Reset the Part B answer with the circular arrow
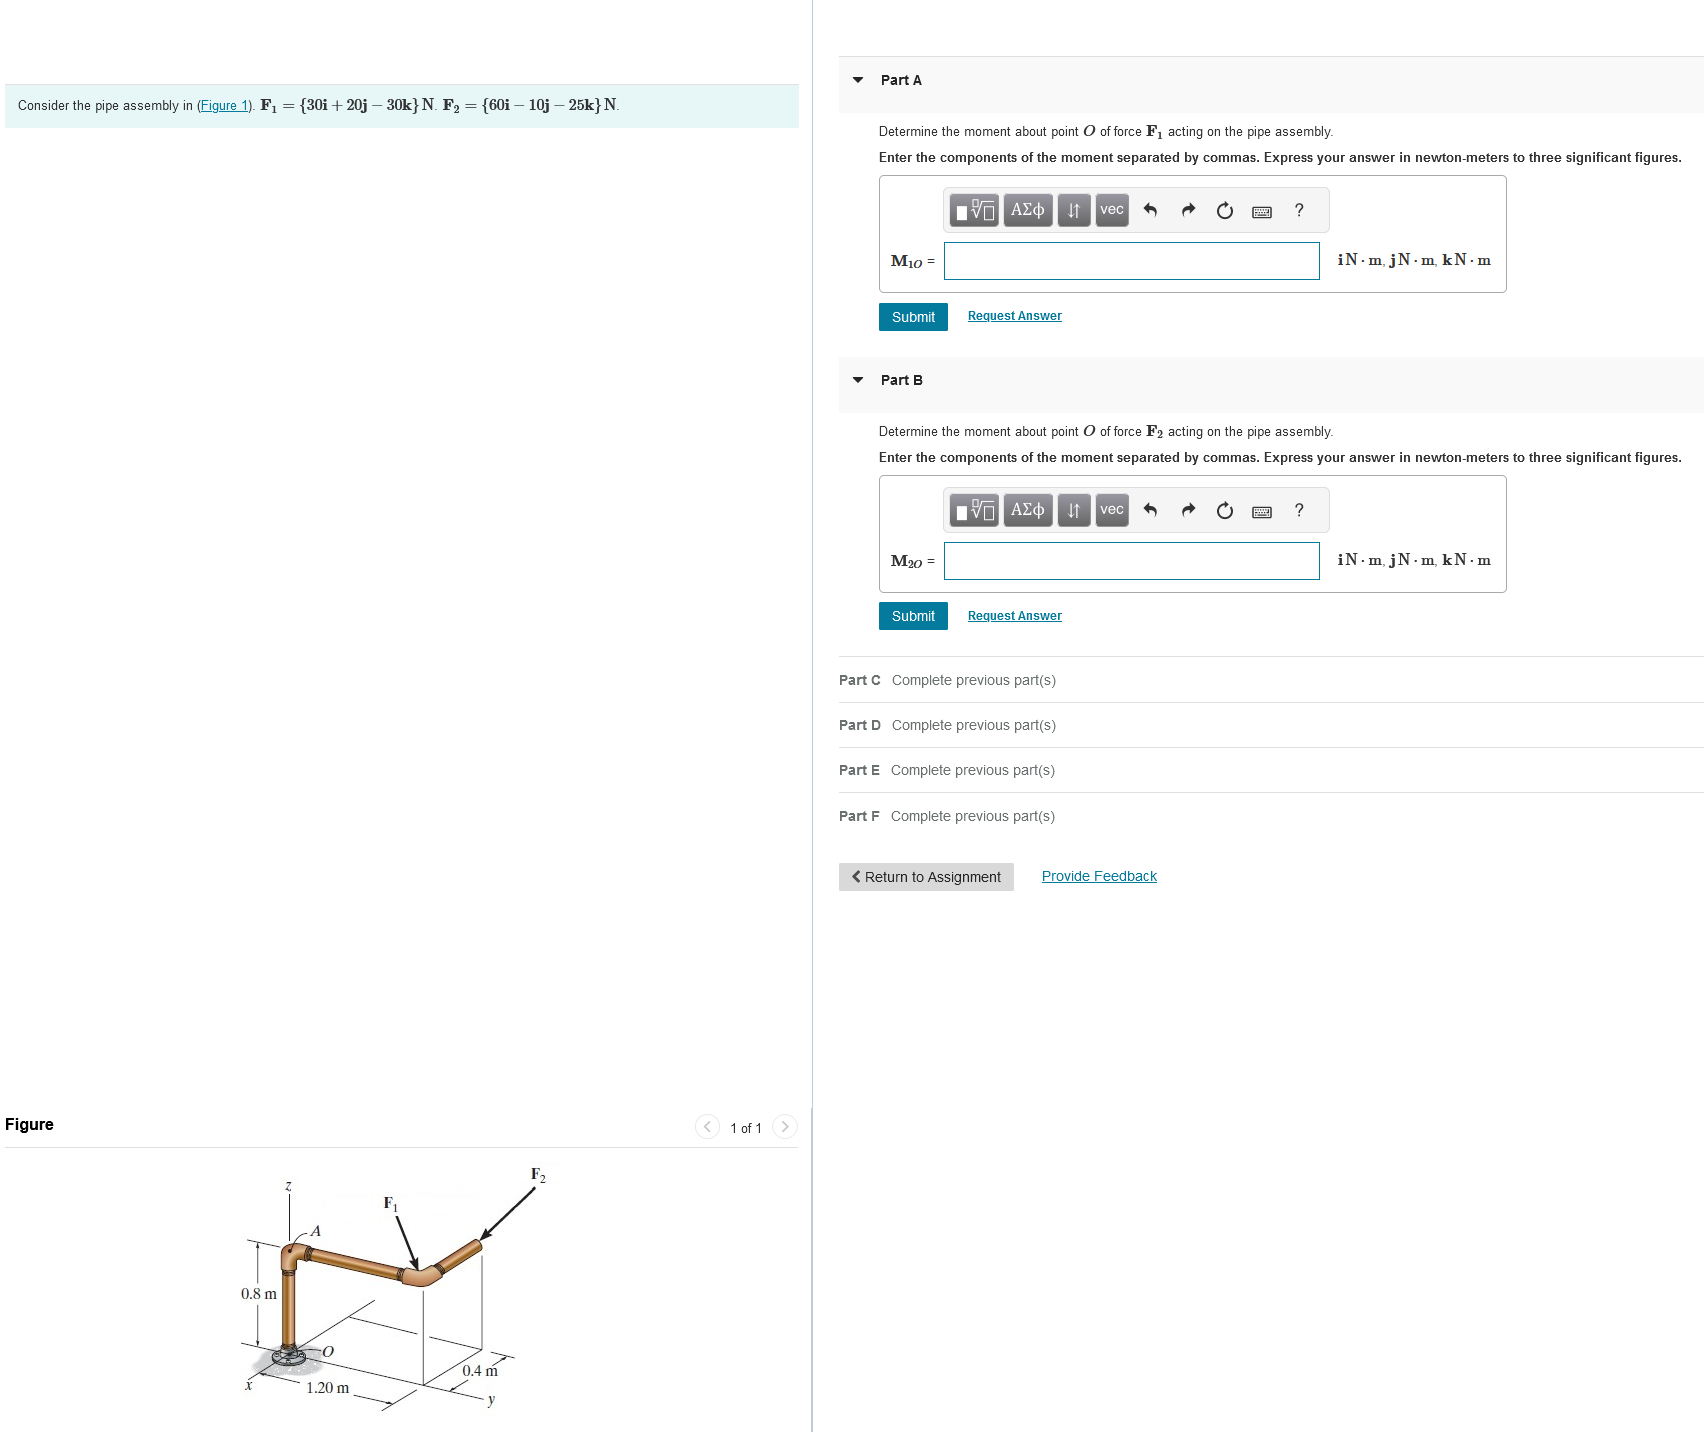The width and height of the screenshot is (1704, 1432). click(x=1224, y=510)
